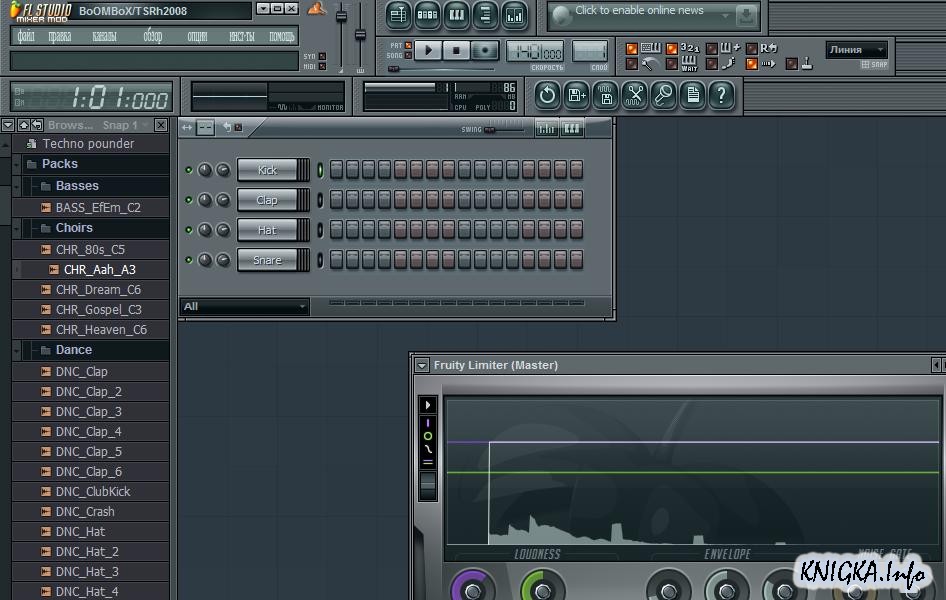Click the browser collapse structure icon
946x600 pixels.
(24, 125)
